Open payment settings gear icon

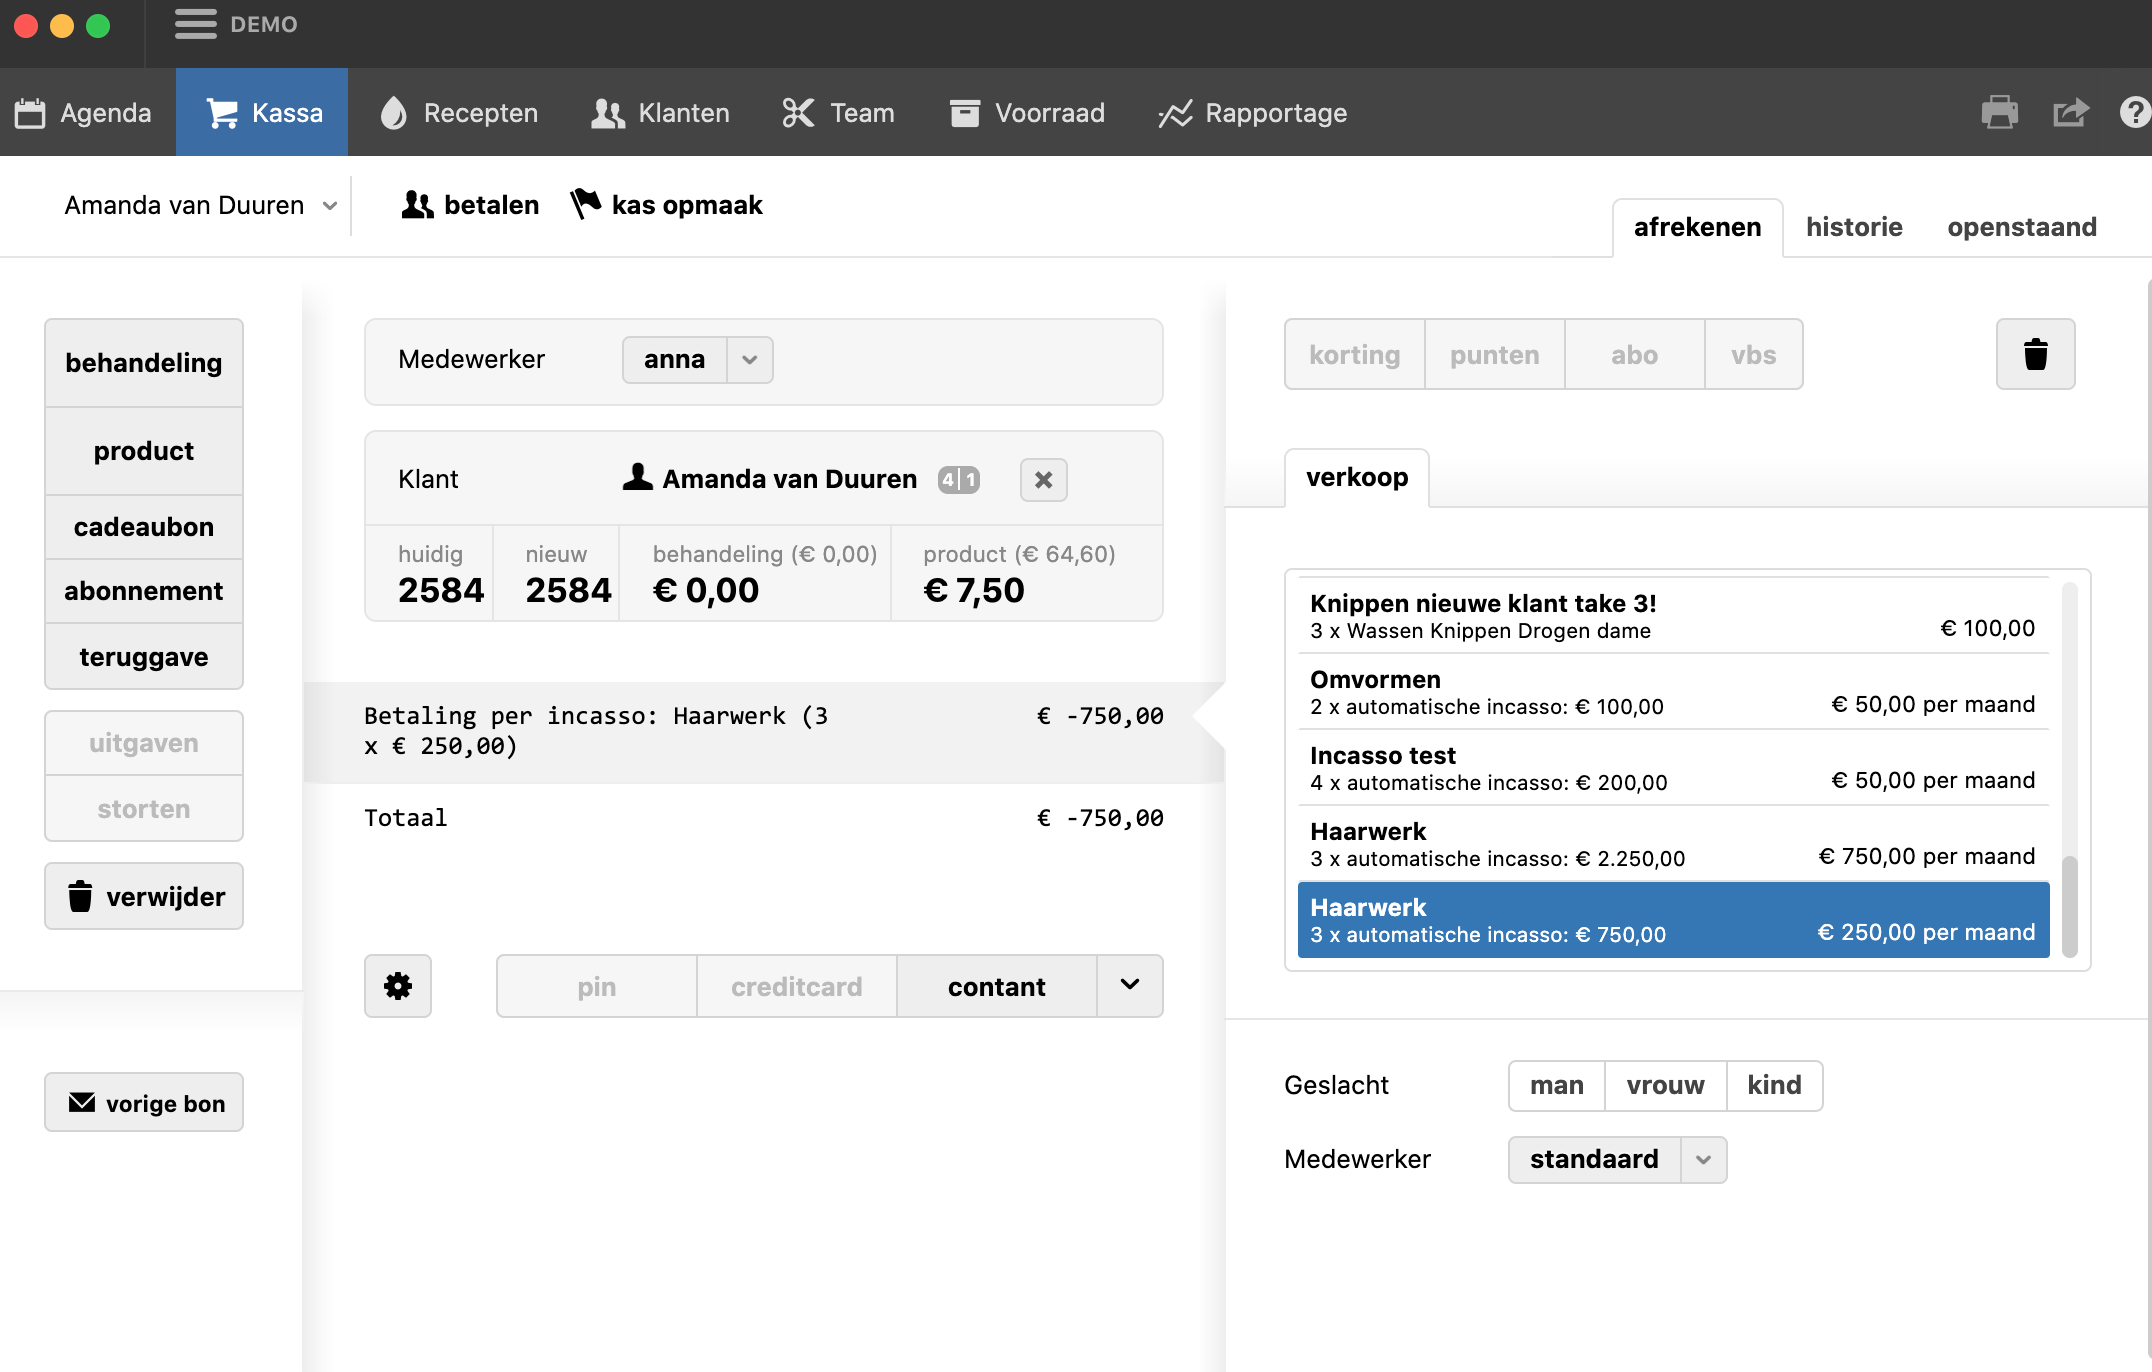(x=398, y=986)
